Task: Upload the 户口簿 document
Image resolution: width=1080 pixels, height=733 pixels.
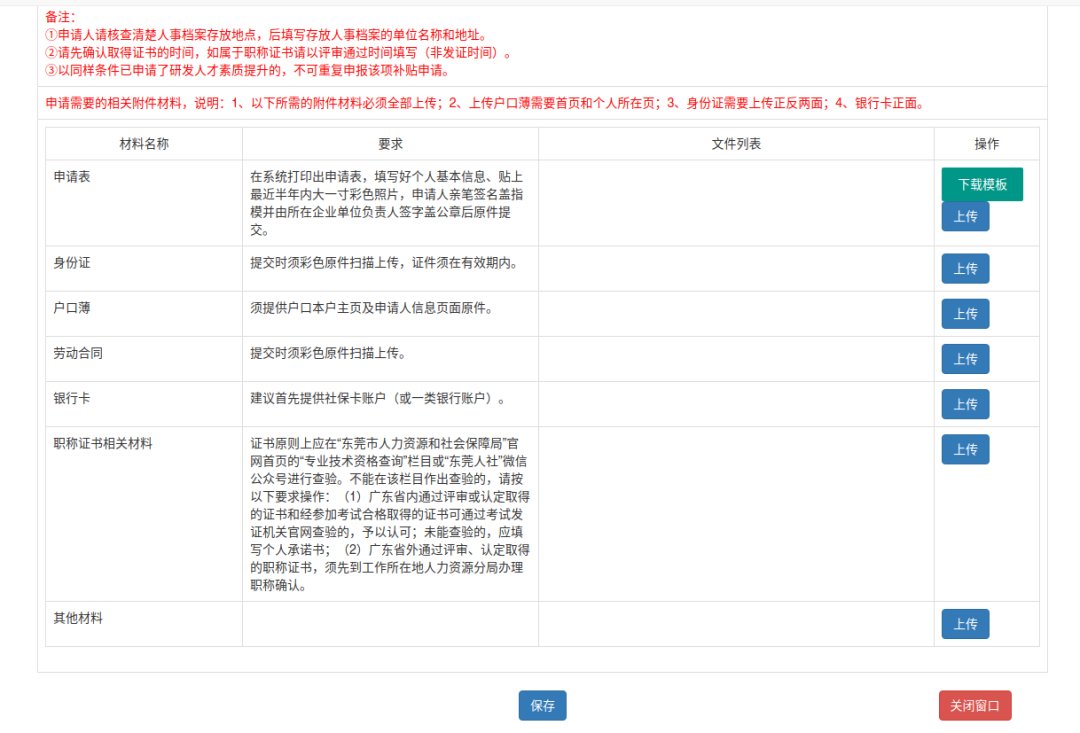Action: click(x=965, y=314)
